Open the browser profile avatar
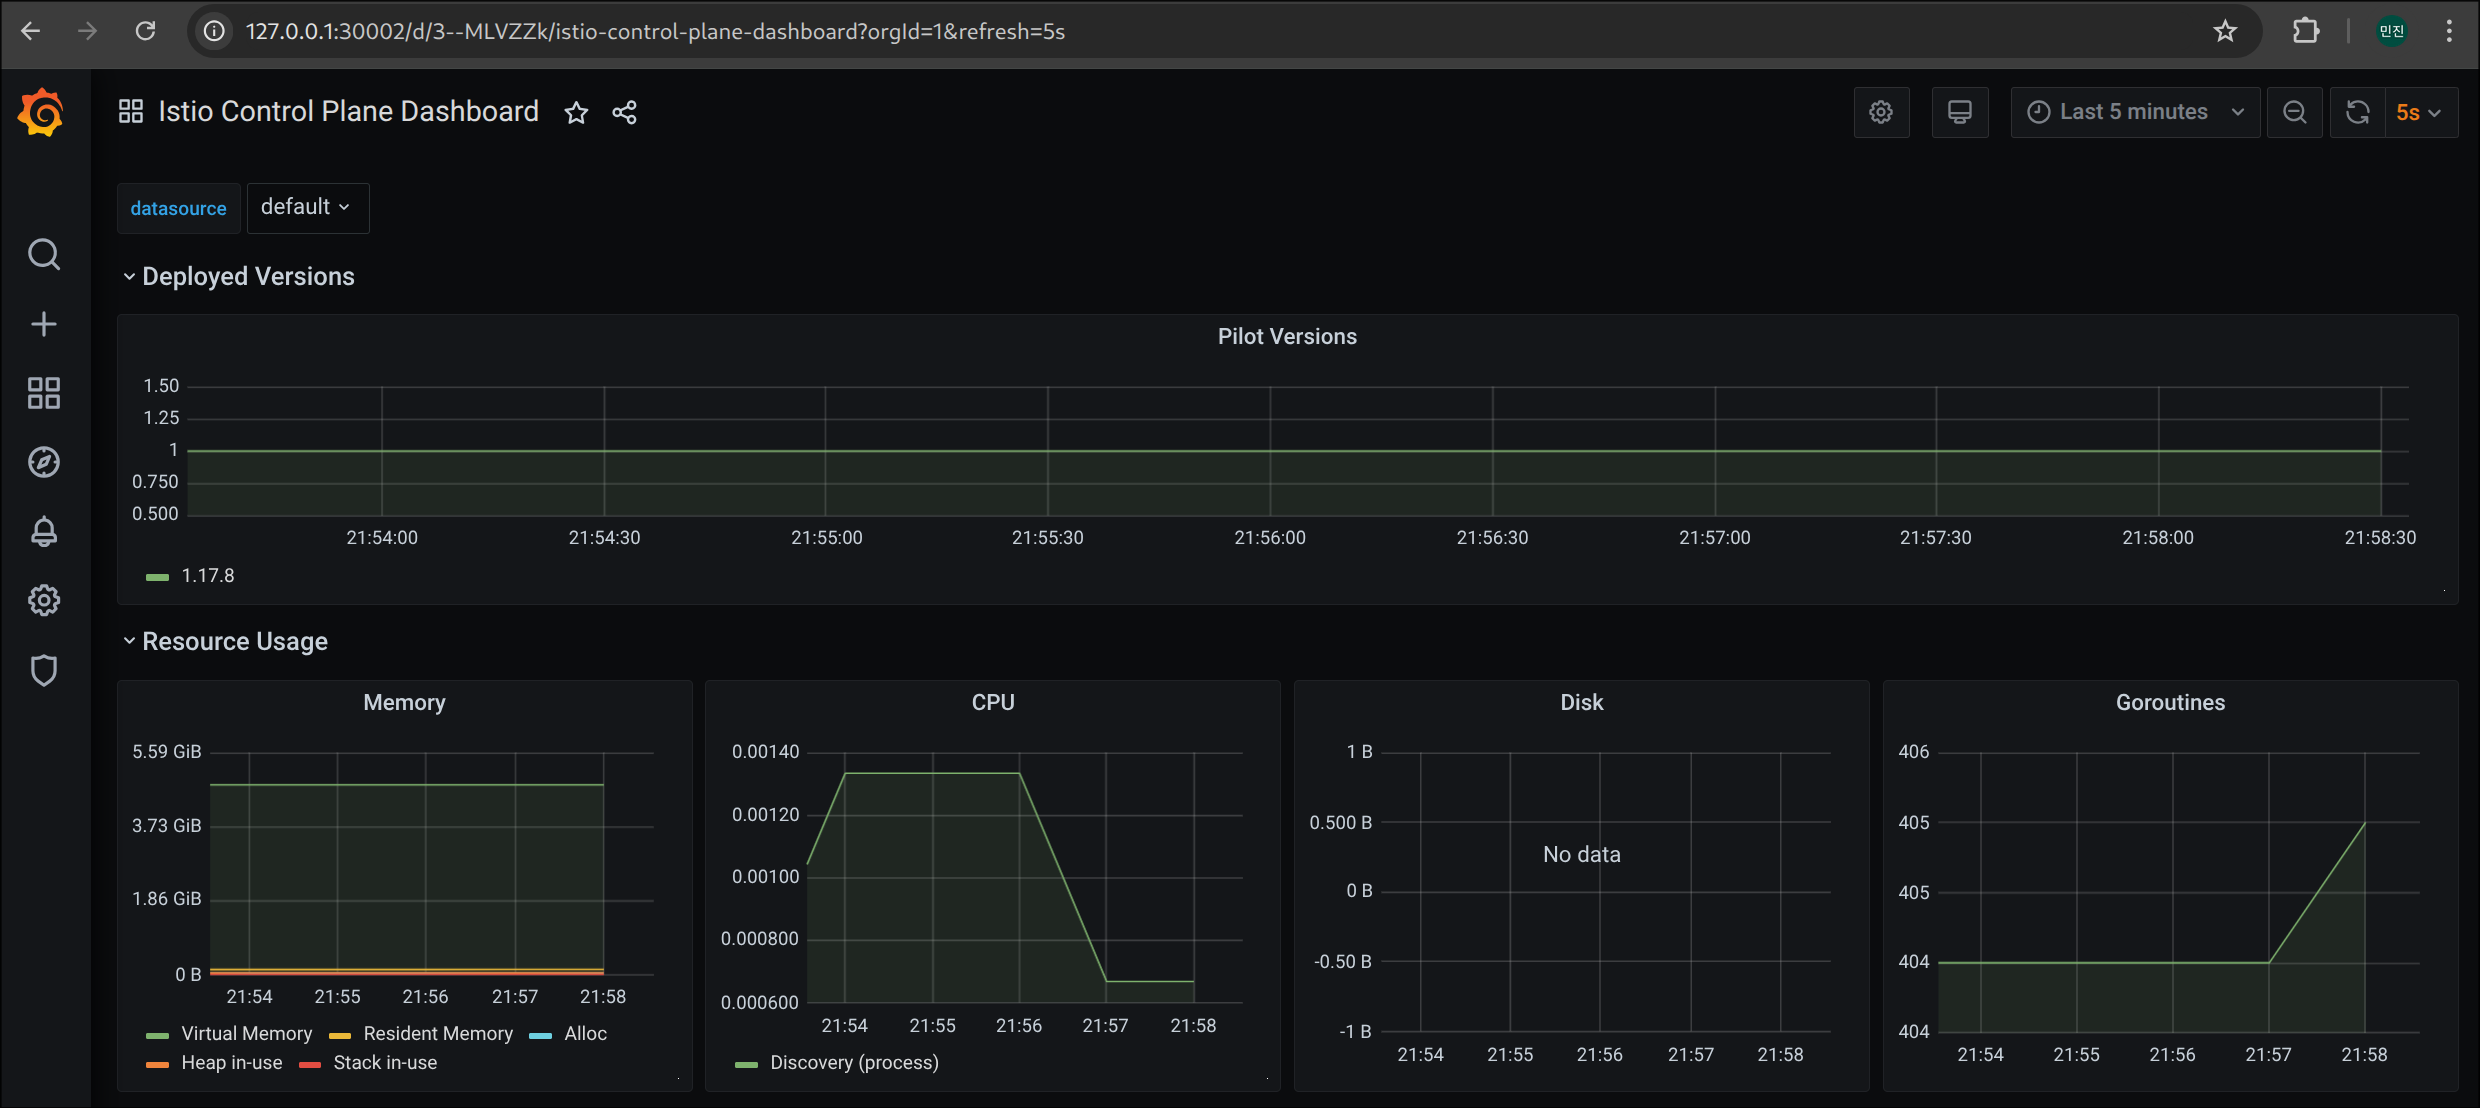The height and width of the screenshot is (1108, 2480). point(2392,31)
